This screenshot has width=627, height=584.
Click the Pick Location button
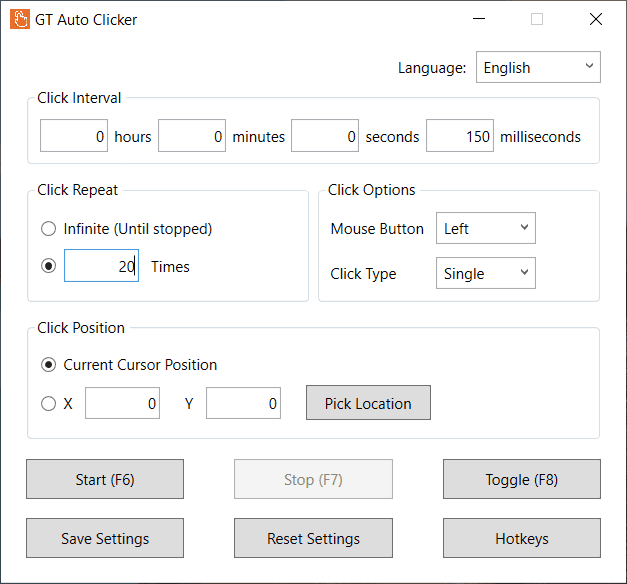[368, 403]
